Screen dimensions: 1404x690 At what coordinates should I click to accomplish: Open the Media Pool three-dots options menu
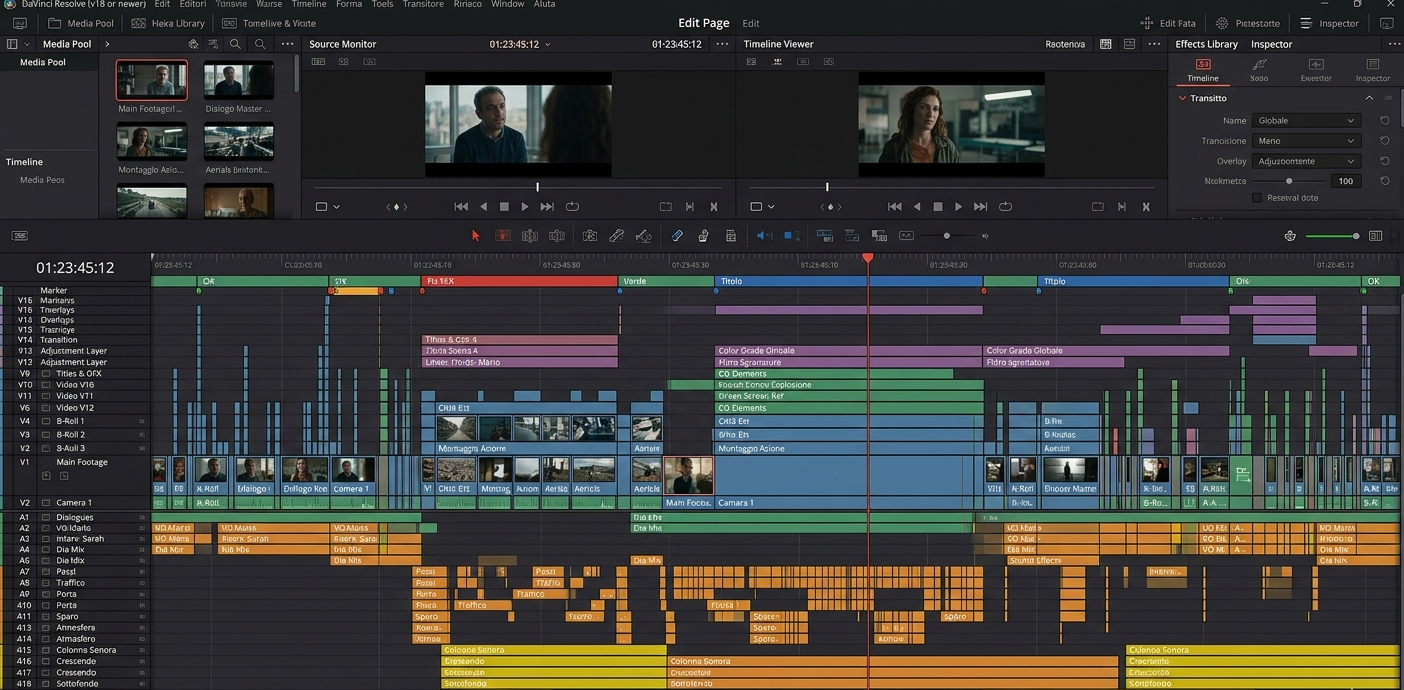tap(288, 44)
